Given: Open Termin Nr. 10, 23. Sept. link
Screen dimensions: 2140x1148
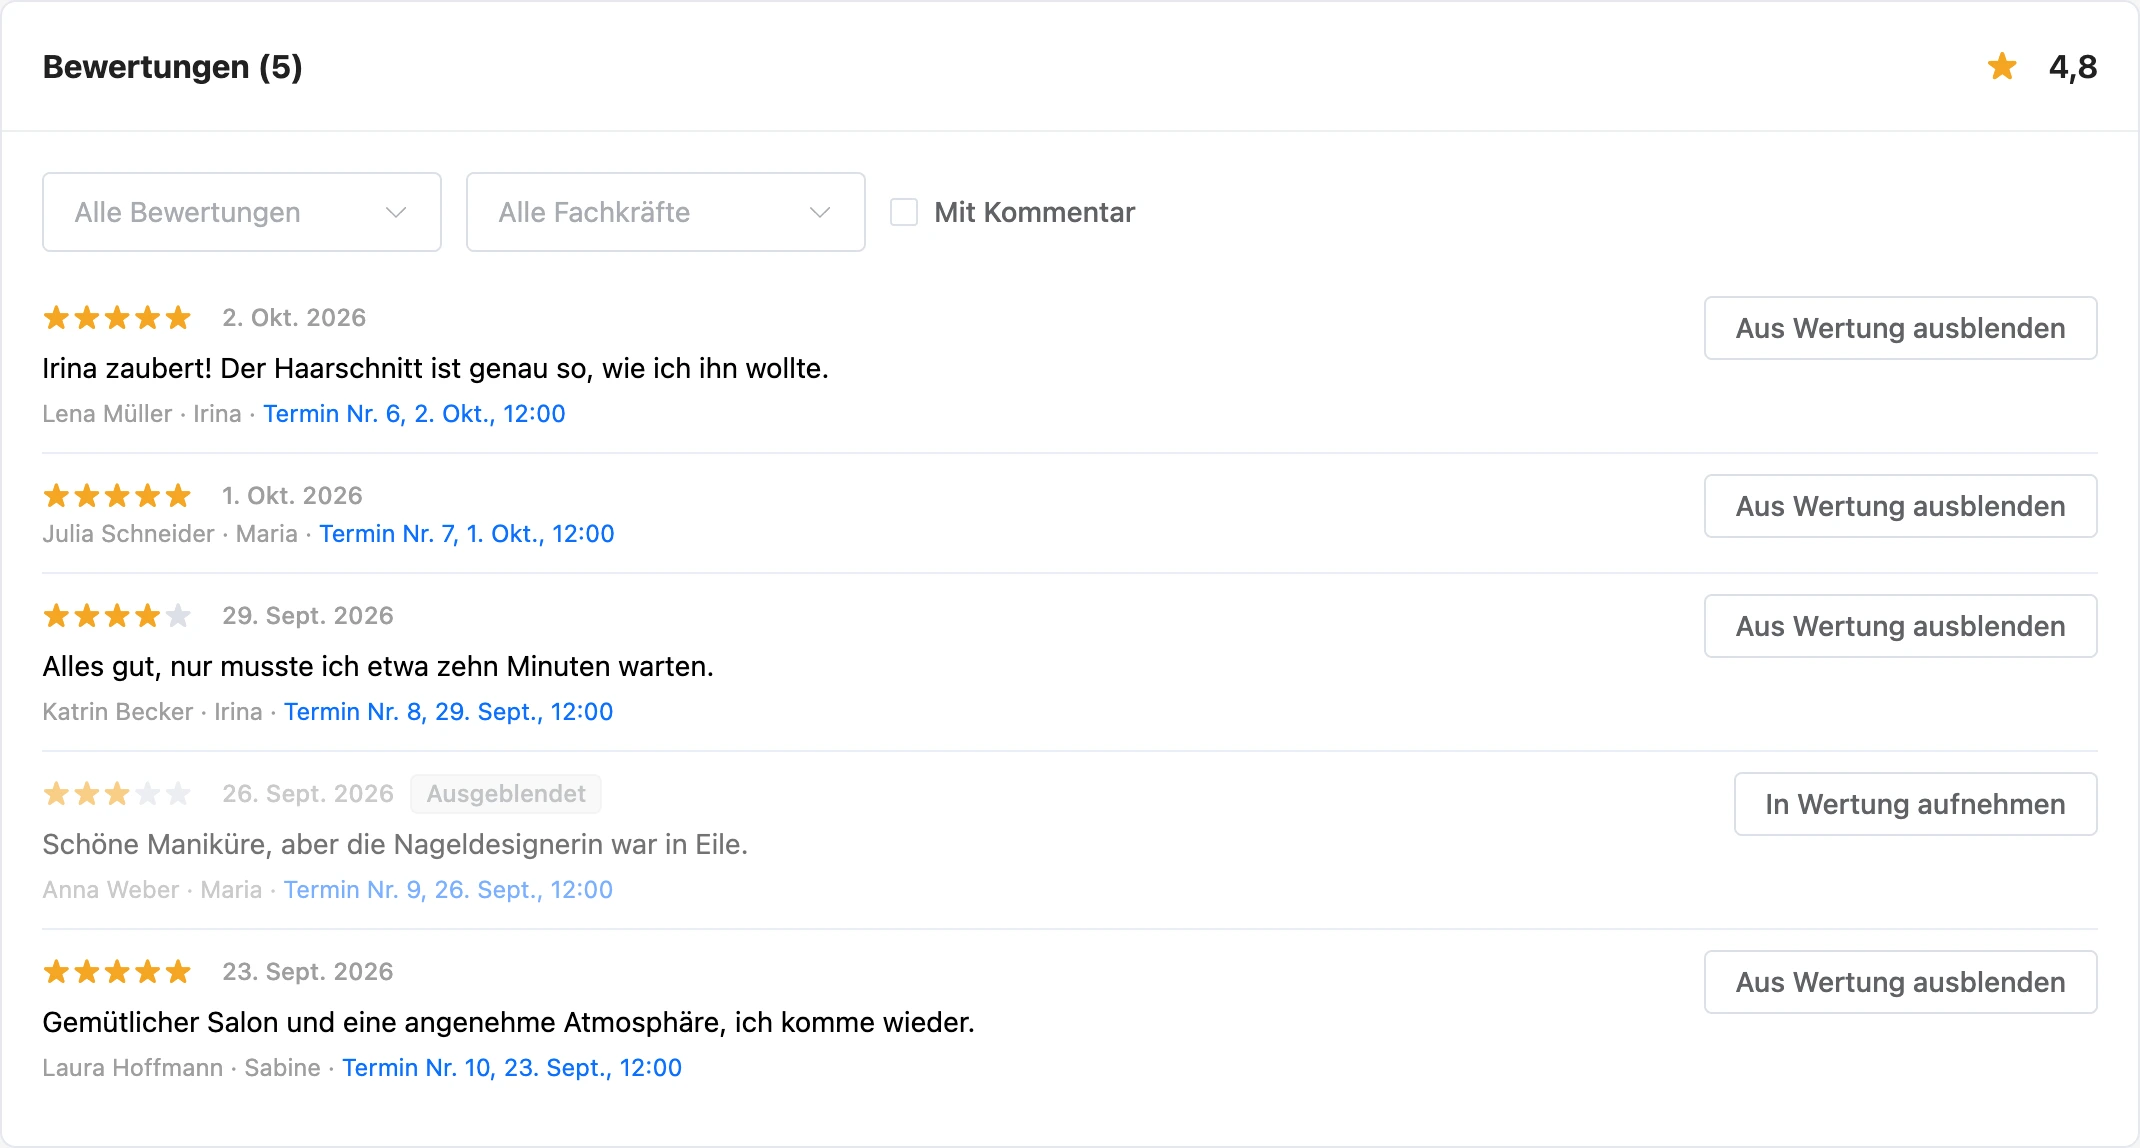Looking at the screenshot, I should (512, 1068).
